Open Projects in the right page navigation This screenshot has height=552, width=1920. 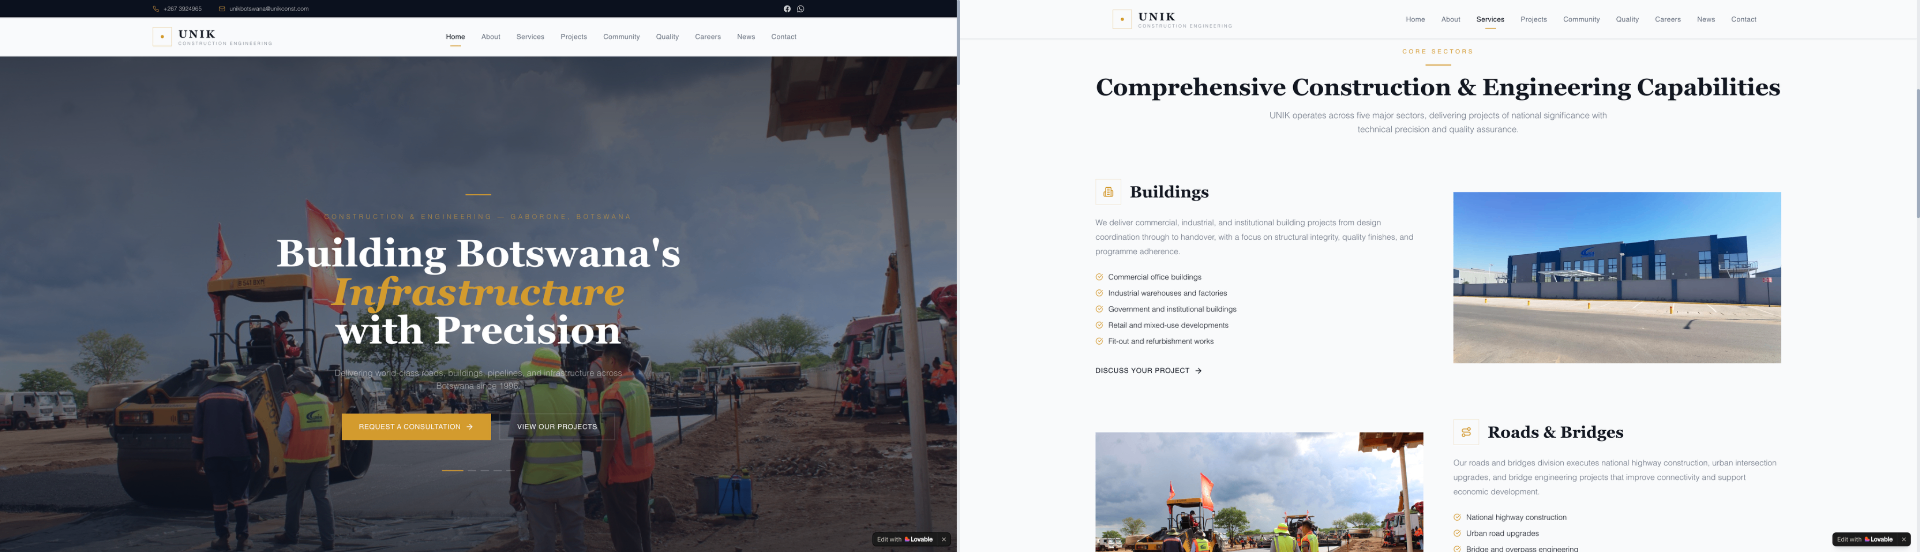1534,19
